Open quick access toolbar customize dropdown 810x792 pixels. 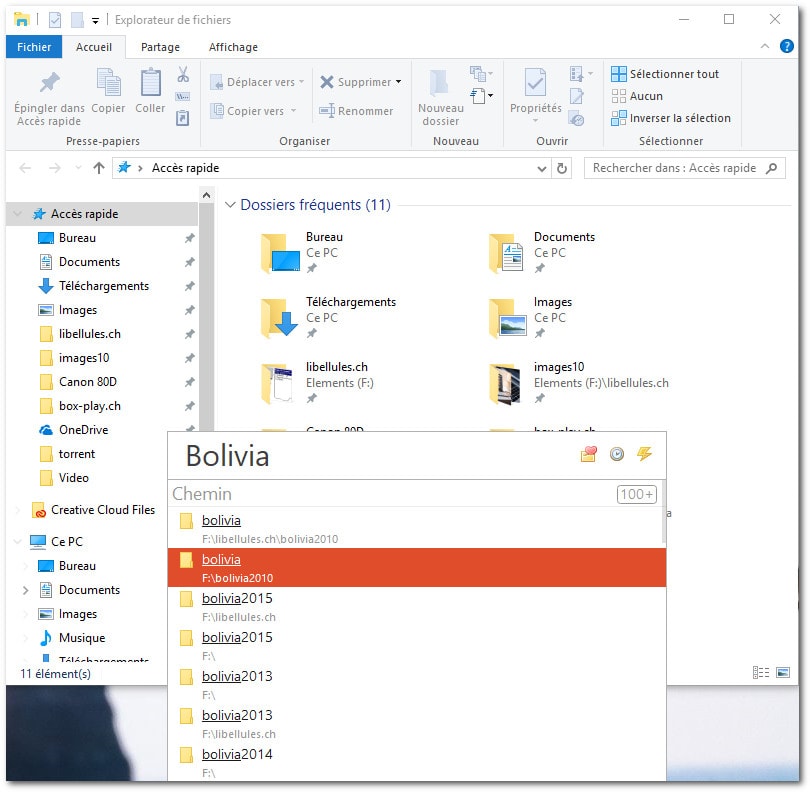pyautogui.click(x=95, y=20)
